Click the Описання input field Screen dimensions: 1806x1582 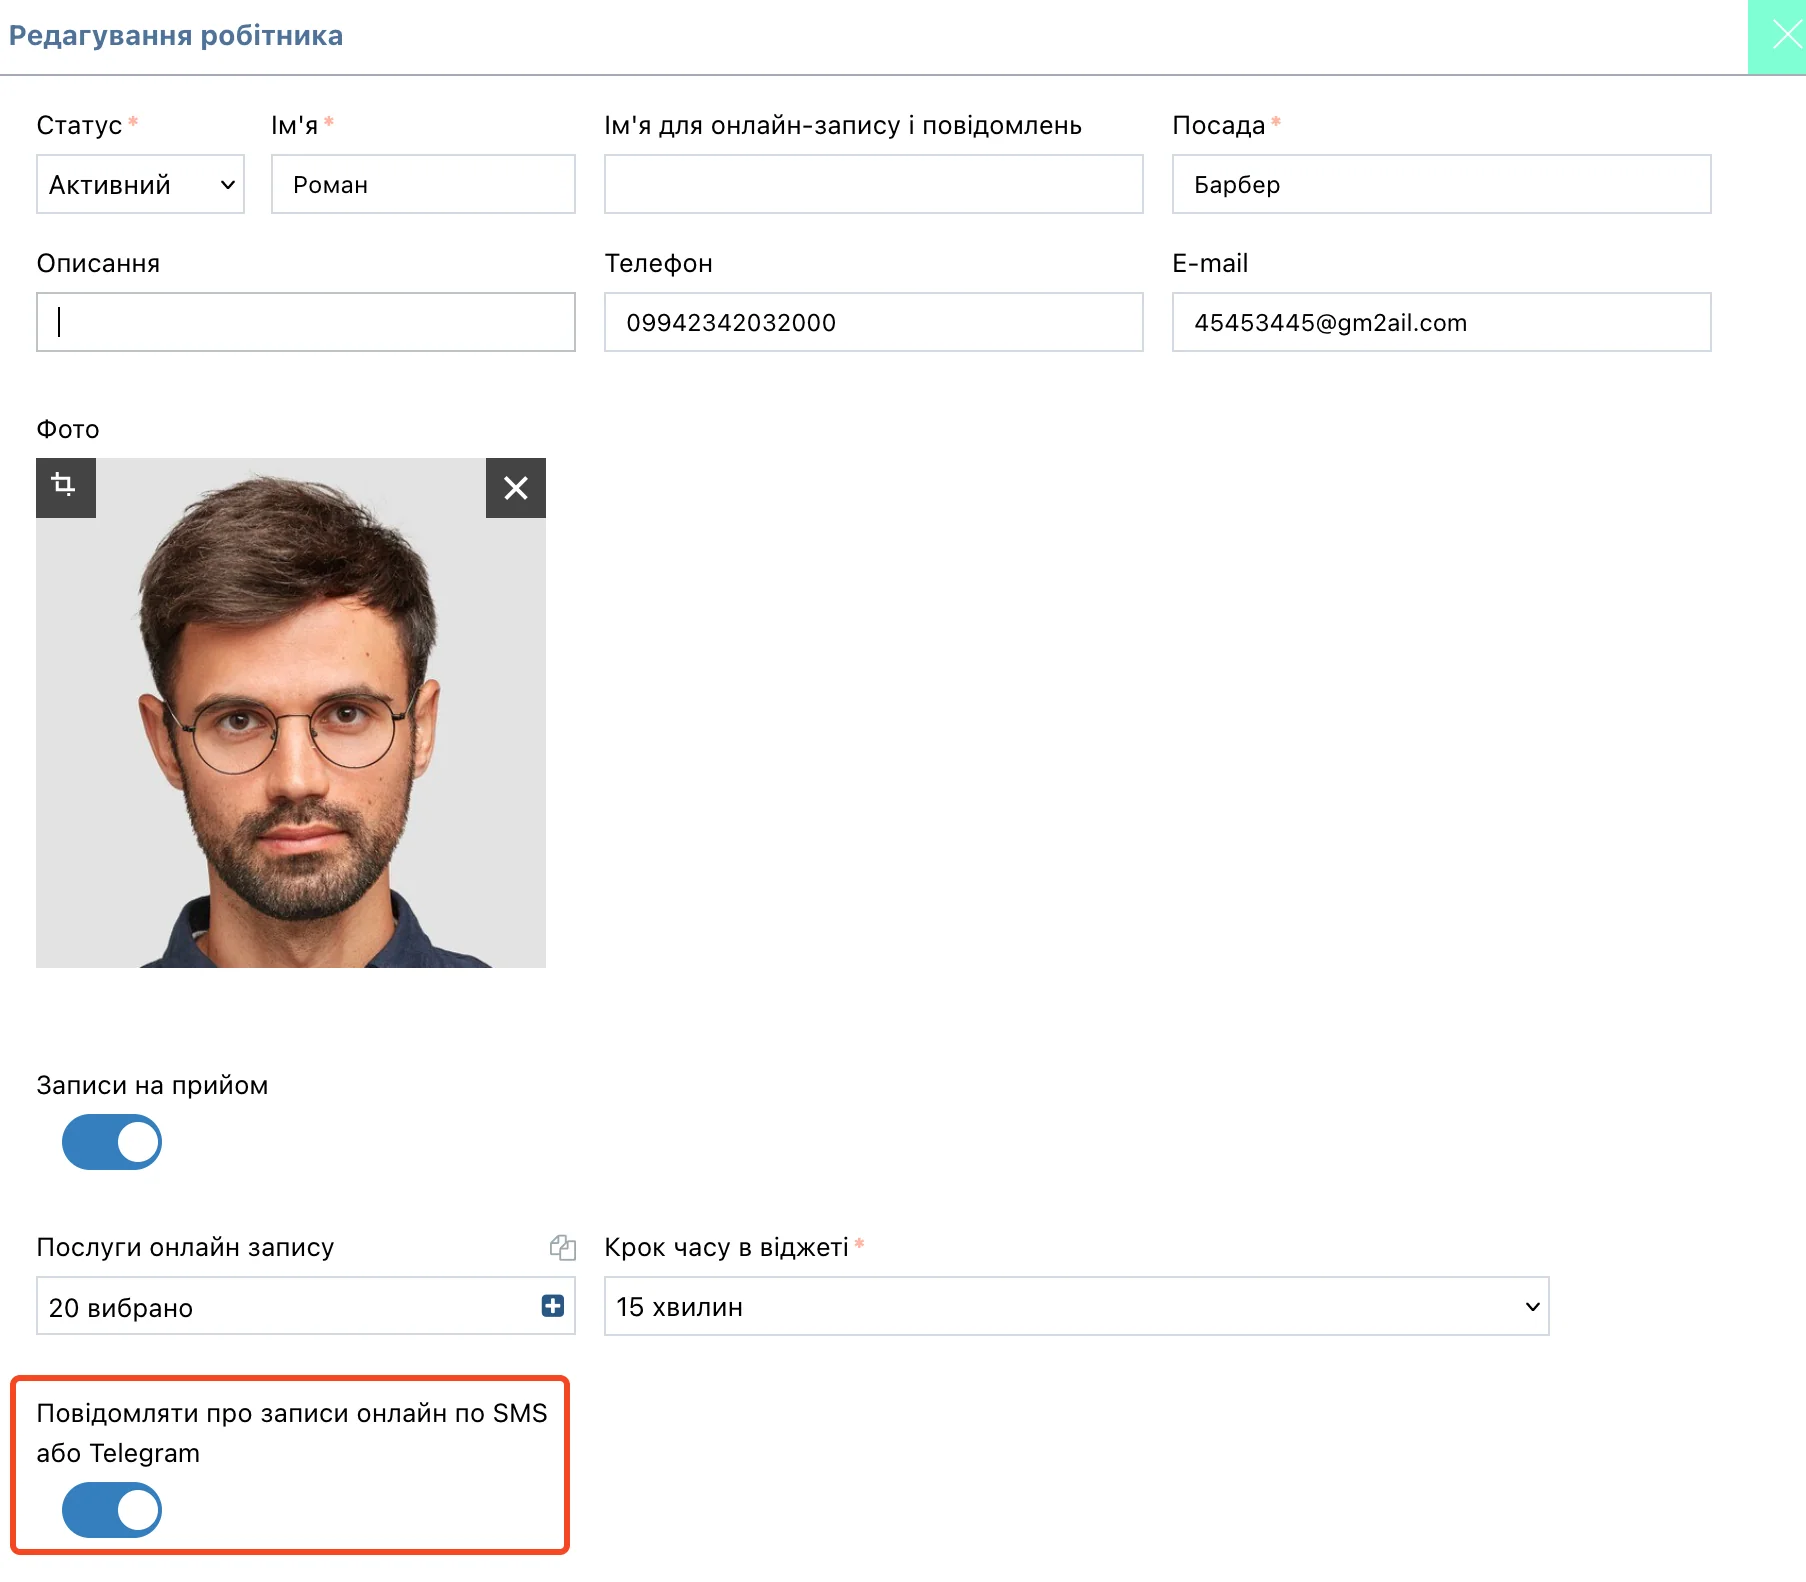point(306,322)
